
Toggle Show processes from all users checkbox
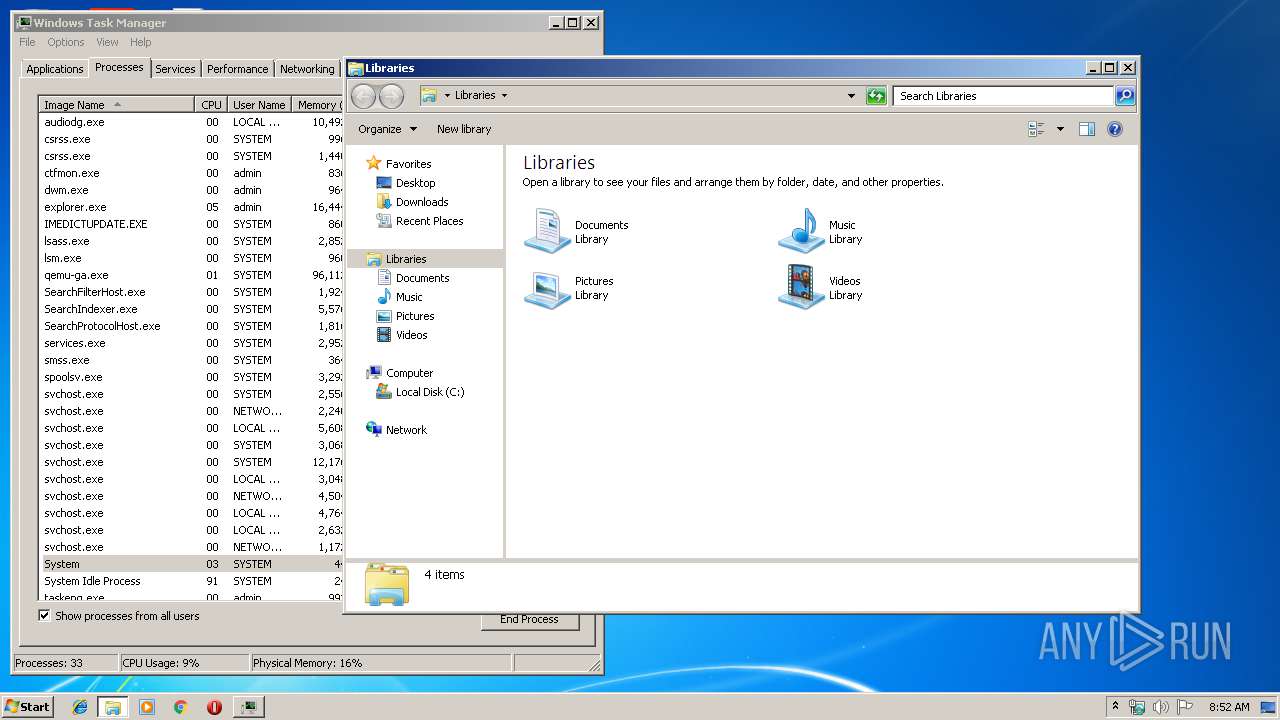tap(44, 616)
